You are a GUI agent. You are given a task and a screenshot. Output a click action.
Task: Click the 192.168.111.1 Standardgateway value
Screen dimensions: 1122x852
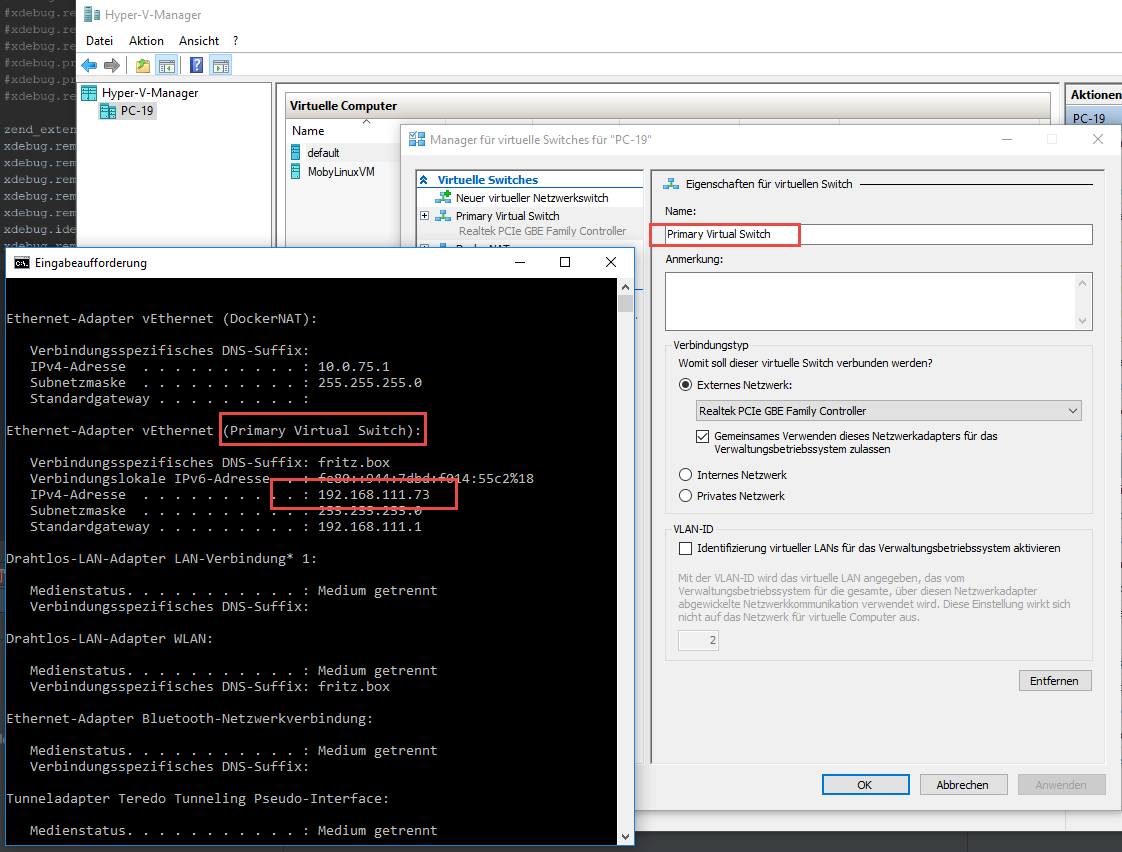370,527
